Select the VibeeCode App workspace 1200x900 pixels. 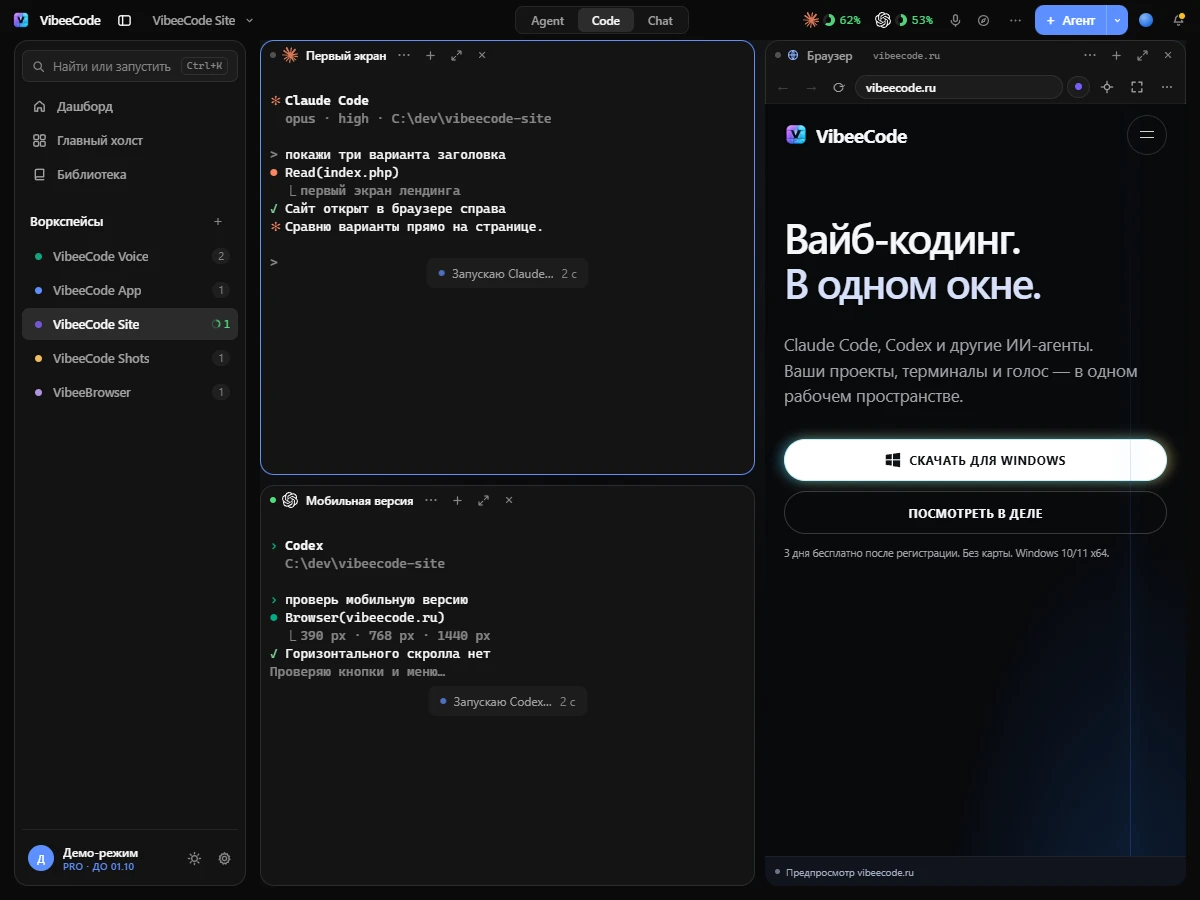(x=130, y=290)
